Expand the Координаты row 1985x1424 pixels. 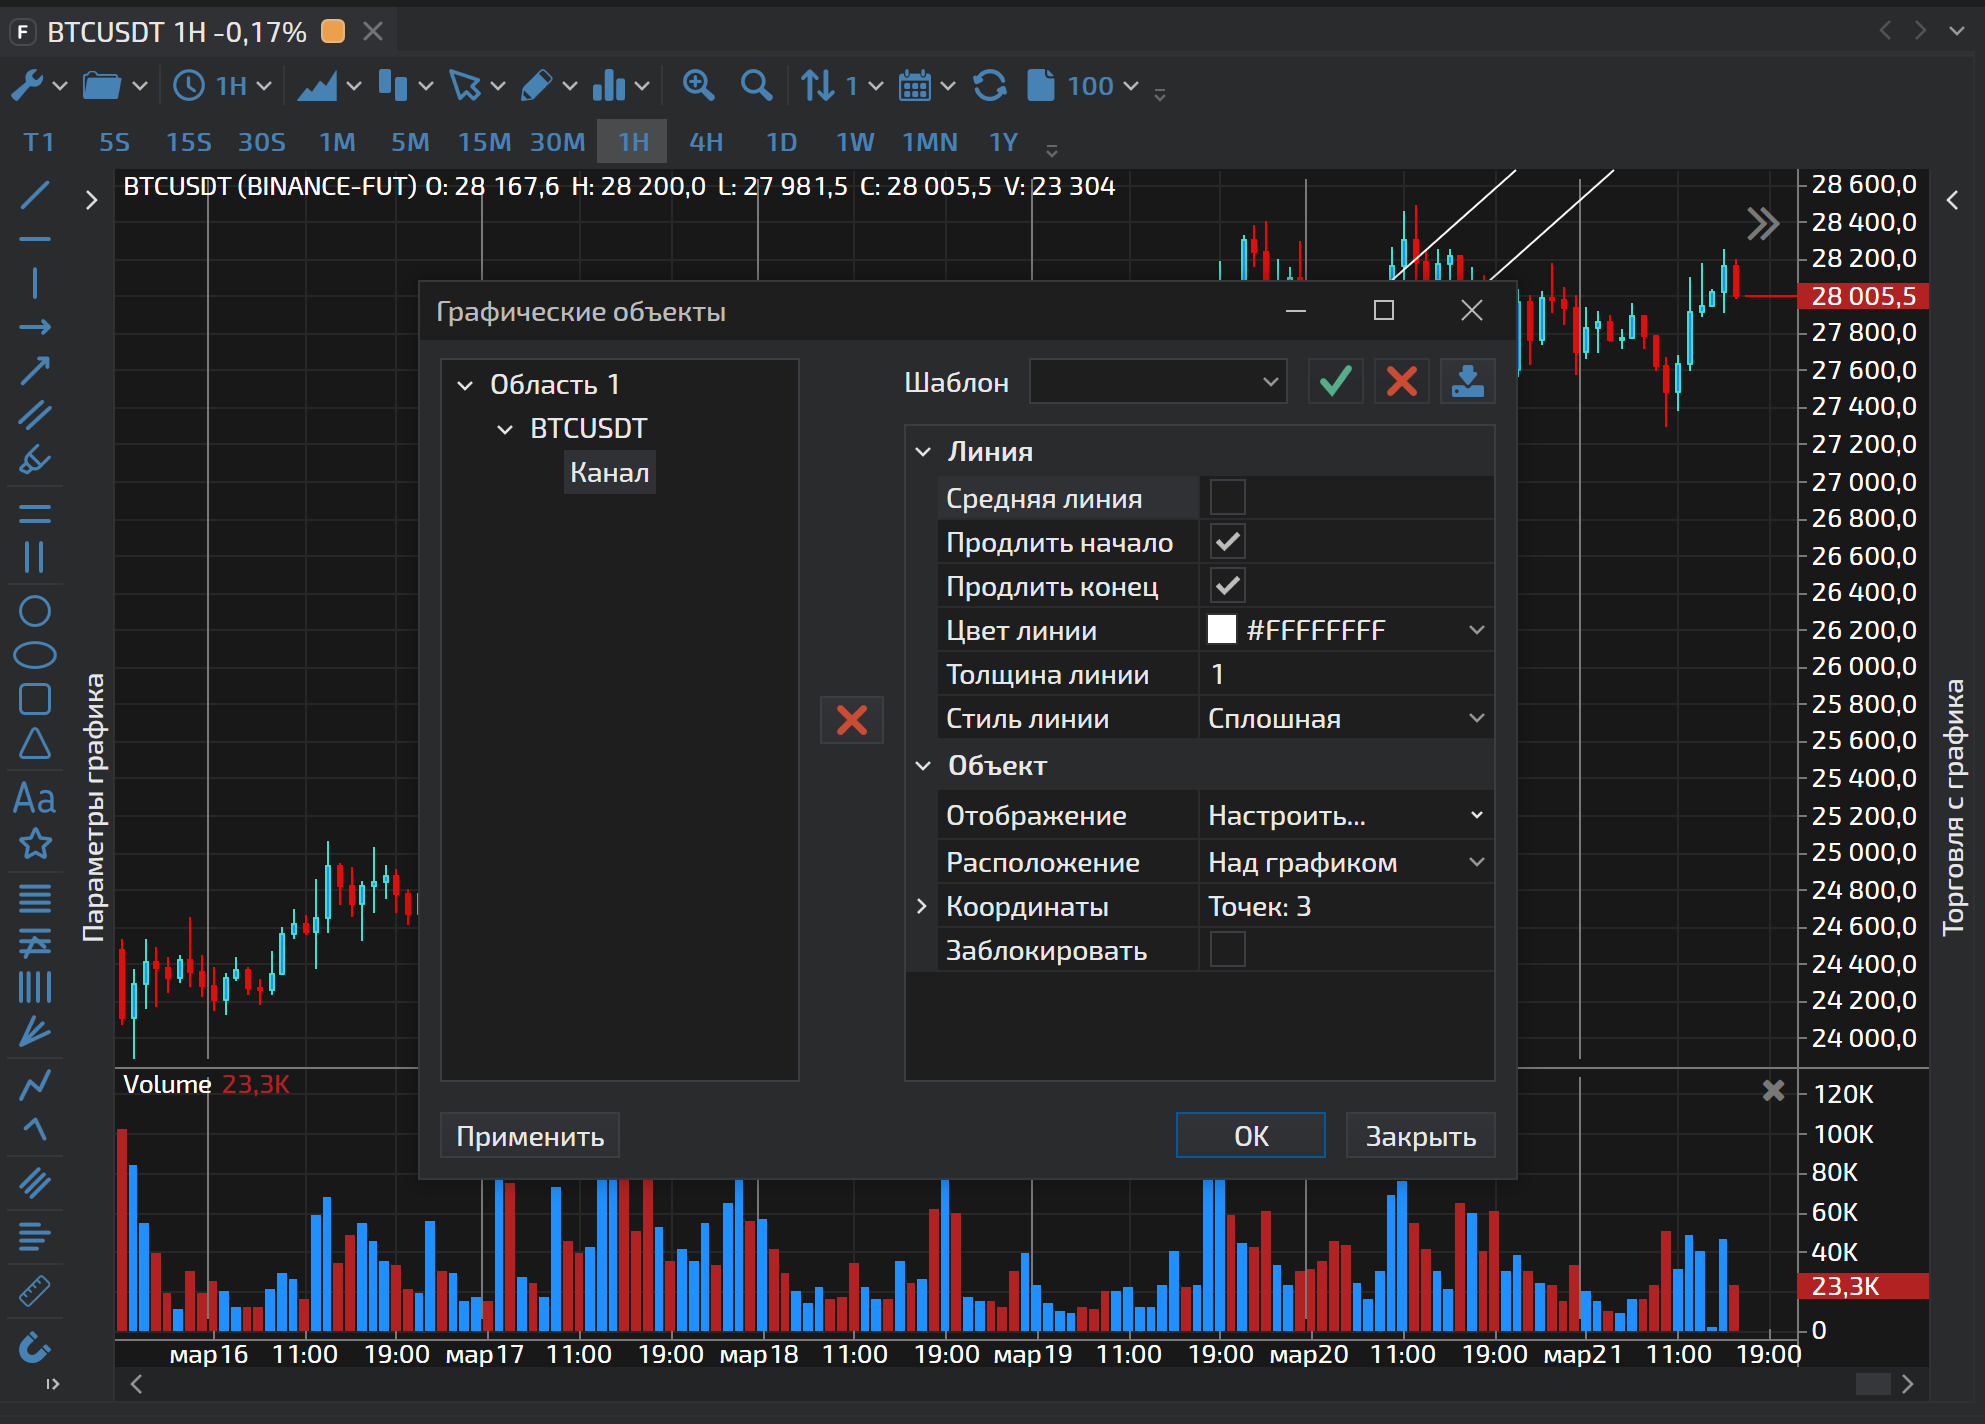(922, 906)
